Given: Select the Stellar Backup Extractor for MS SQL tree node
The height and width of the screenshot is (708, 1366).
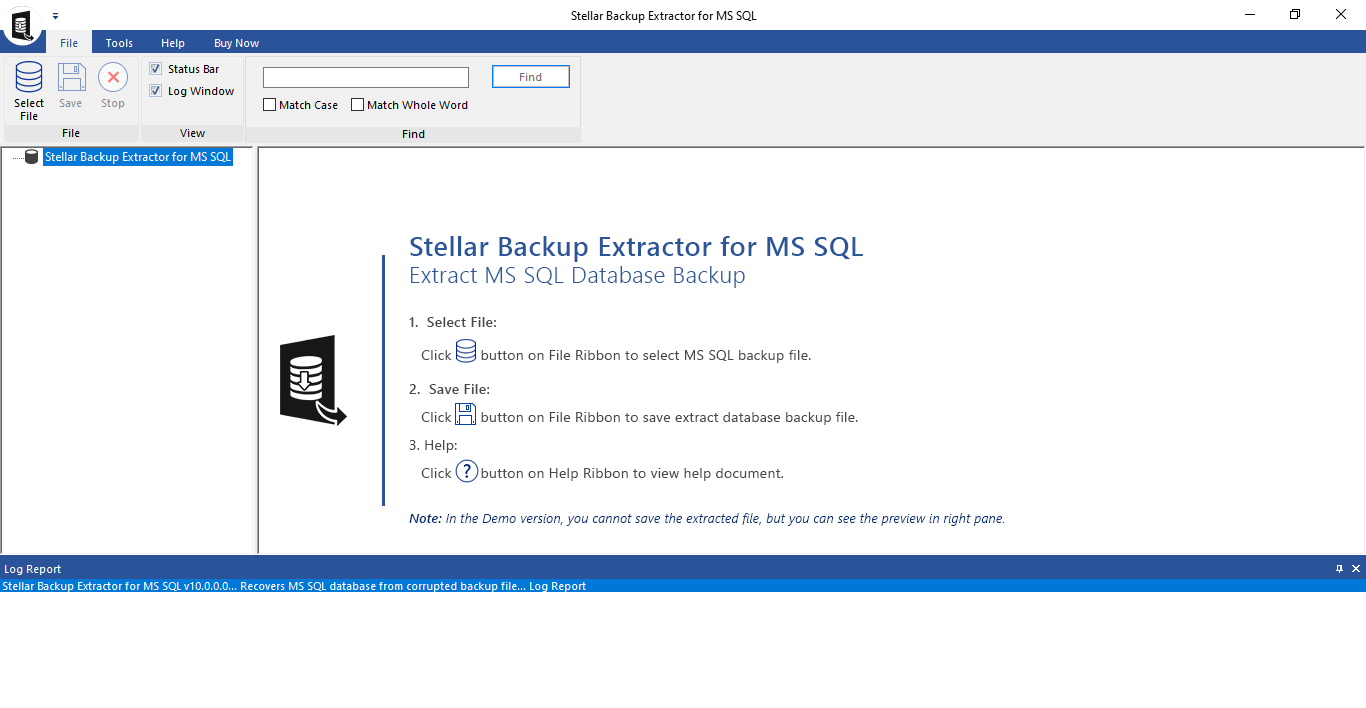Looking at the screenshot, I should coord(138,157).
